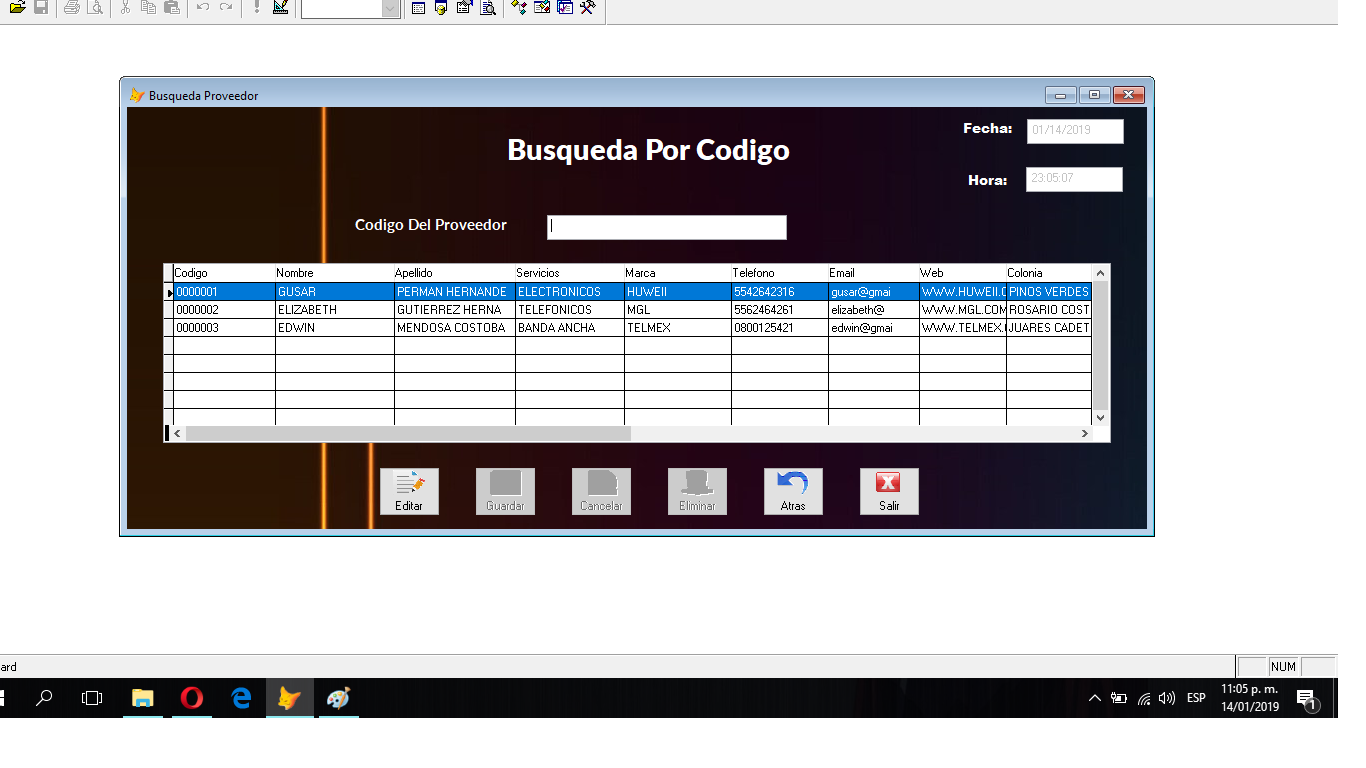The image size is (1366, 768).
Task: Click the Marca column header
Action: click(x=677, y=273)
